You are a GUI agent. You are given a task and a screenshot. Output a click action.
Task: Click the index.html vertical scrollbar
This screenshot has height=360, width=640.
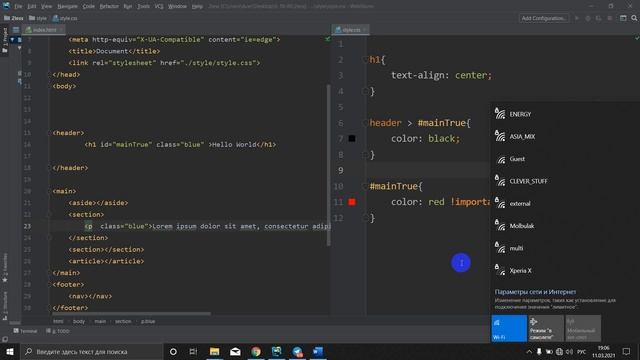[328, 165]
